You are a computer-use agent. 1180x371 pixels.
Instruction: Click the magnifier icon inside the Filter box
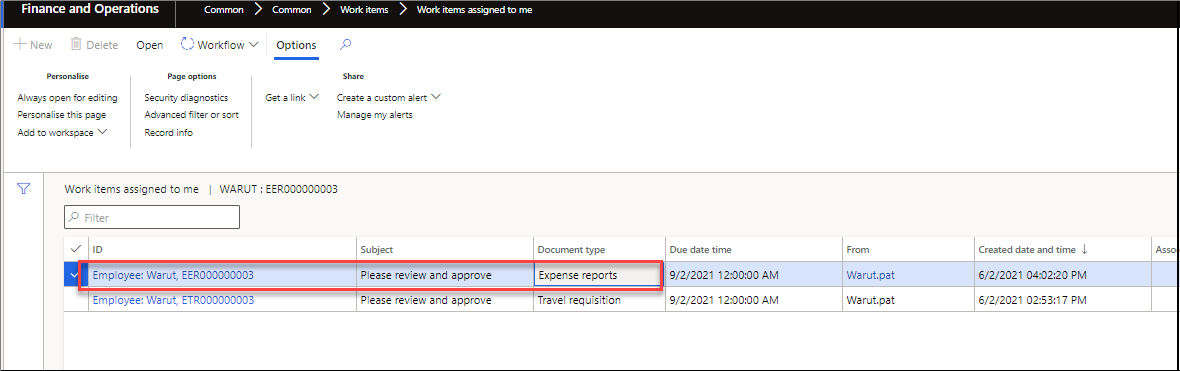point(75,217)
